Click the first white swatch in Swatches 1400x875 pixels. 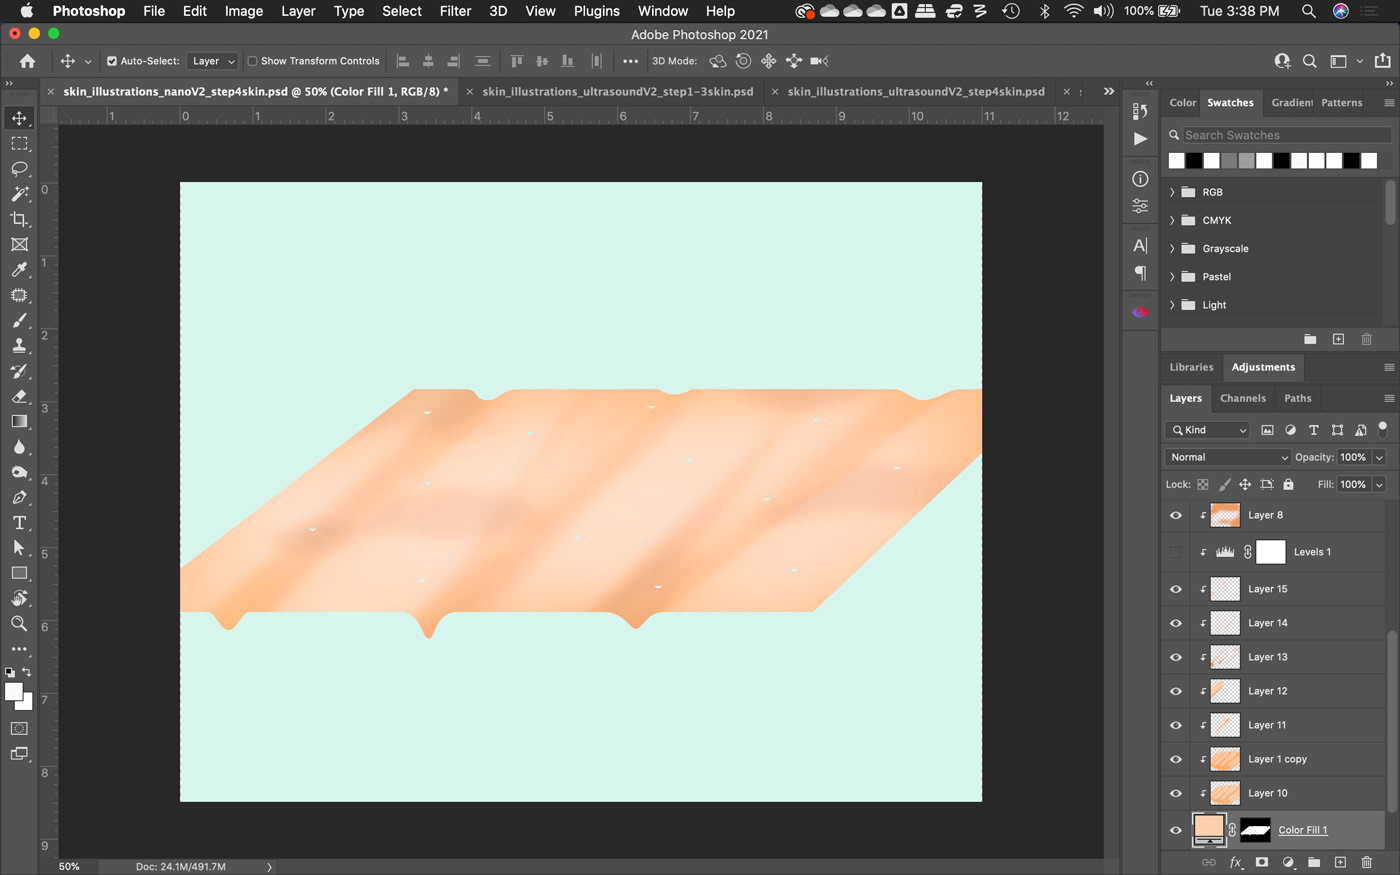coord(1177,160)
